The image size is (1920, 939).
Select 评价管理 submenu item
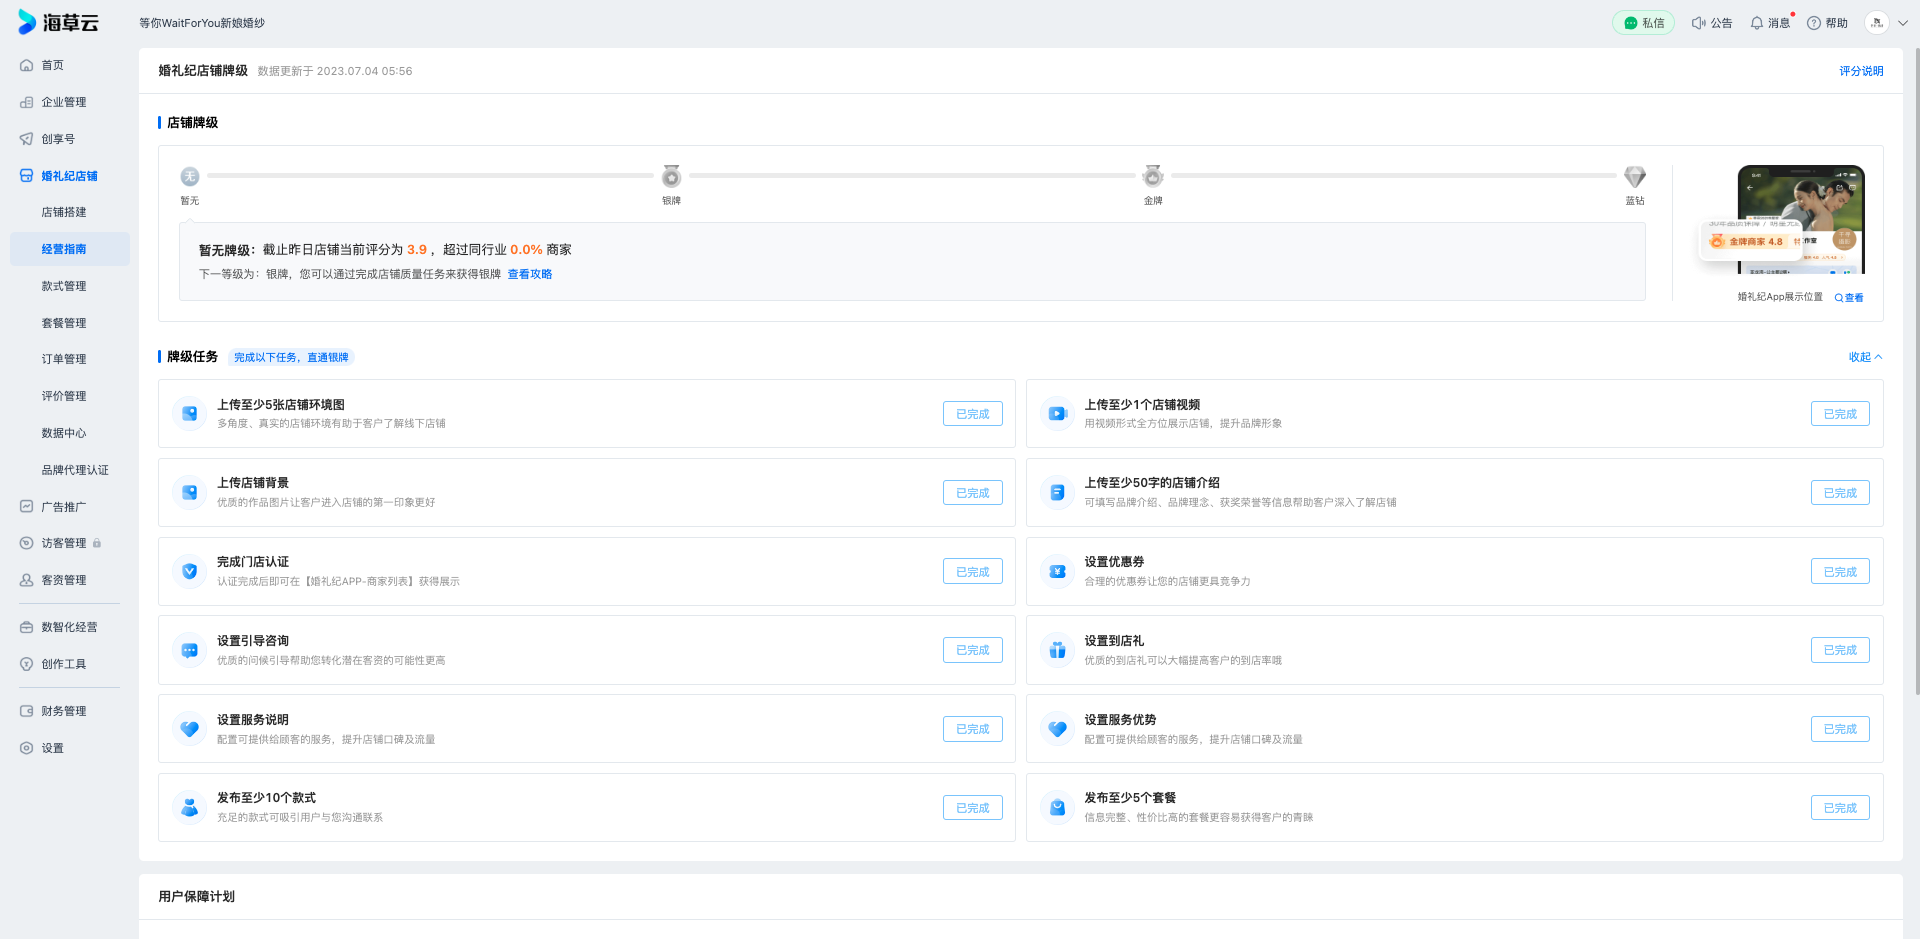pos(64,396)
